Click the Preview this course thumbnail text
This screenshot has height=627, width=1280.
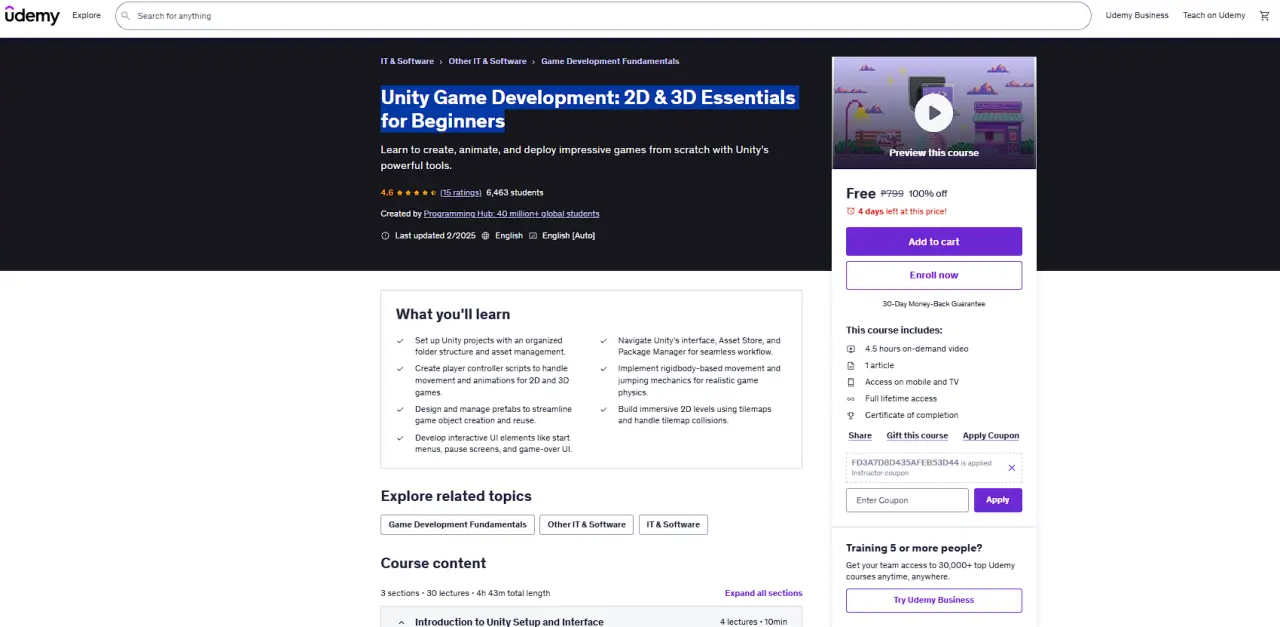(x=934, y=153)
